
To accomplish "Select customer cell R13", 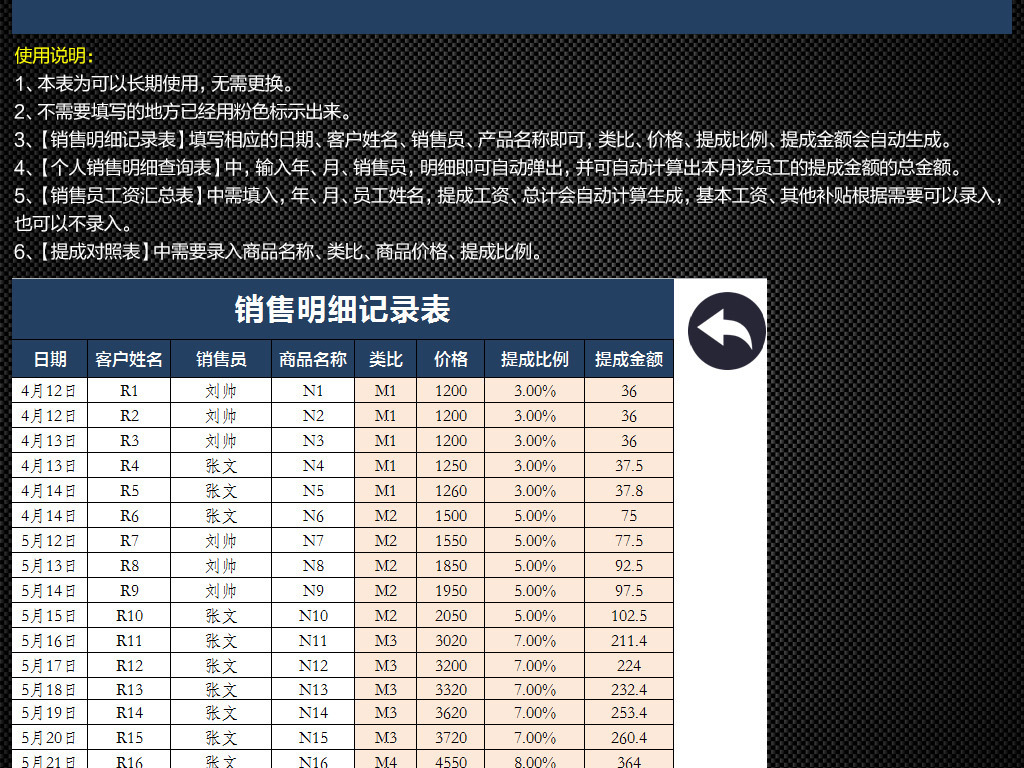I will tap(129, 689).
